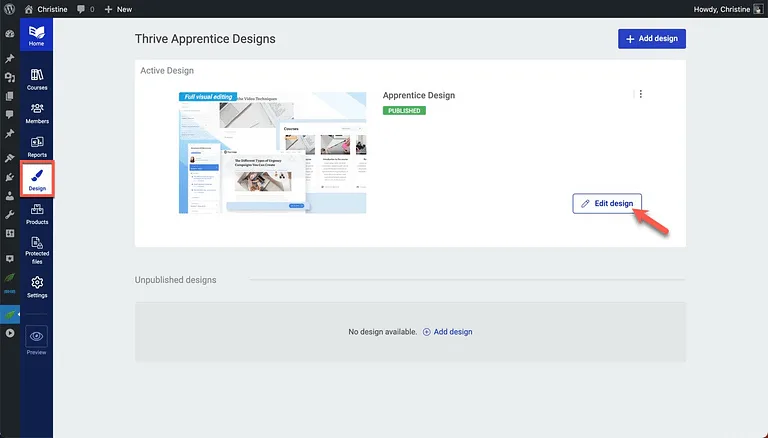Open the Thrive Apprentice Home section
Image resolution: width=768 pixels, height=438 pixels.
point(36,35)
